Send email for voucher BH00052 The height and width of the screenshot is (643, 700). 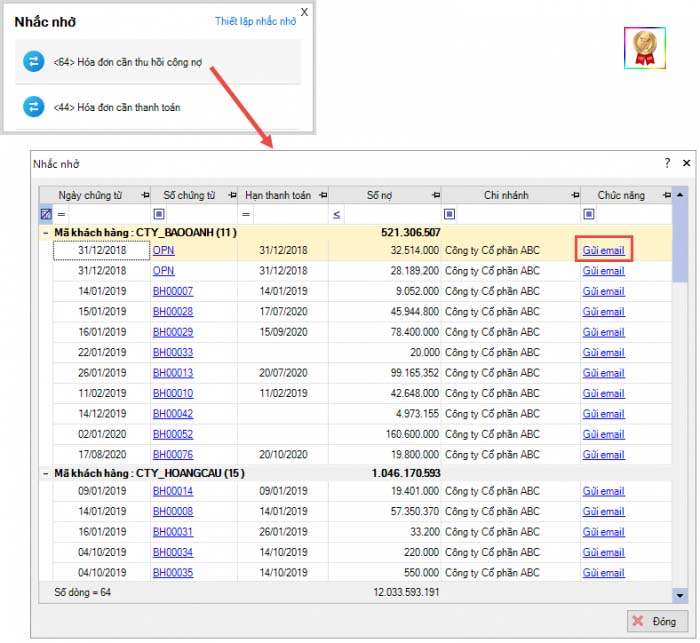point(604,434)
